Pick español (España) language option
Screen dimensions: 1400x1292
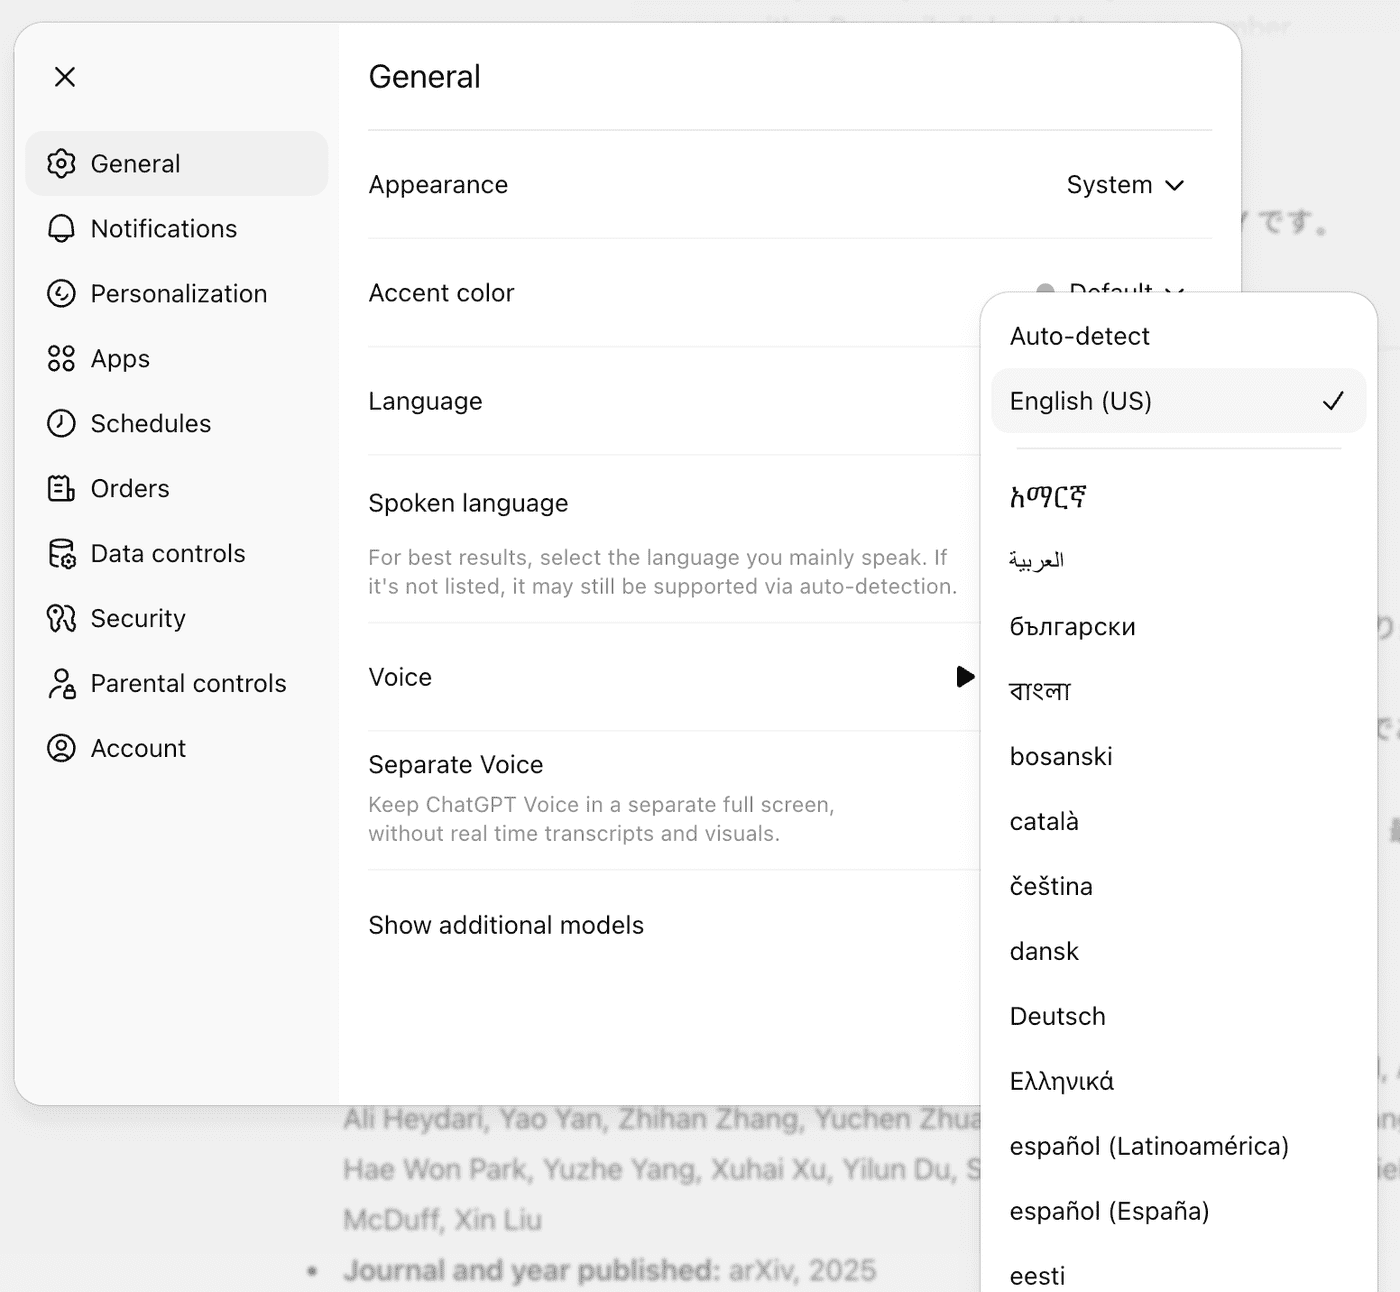pyautogui.click(x=1109, y=1212)
